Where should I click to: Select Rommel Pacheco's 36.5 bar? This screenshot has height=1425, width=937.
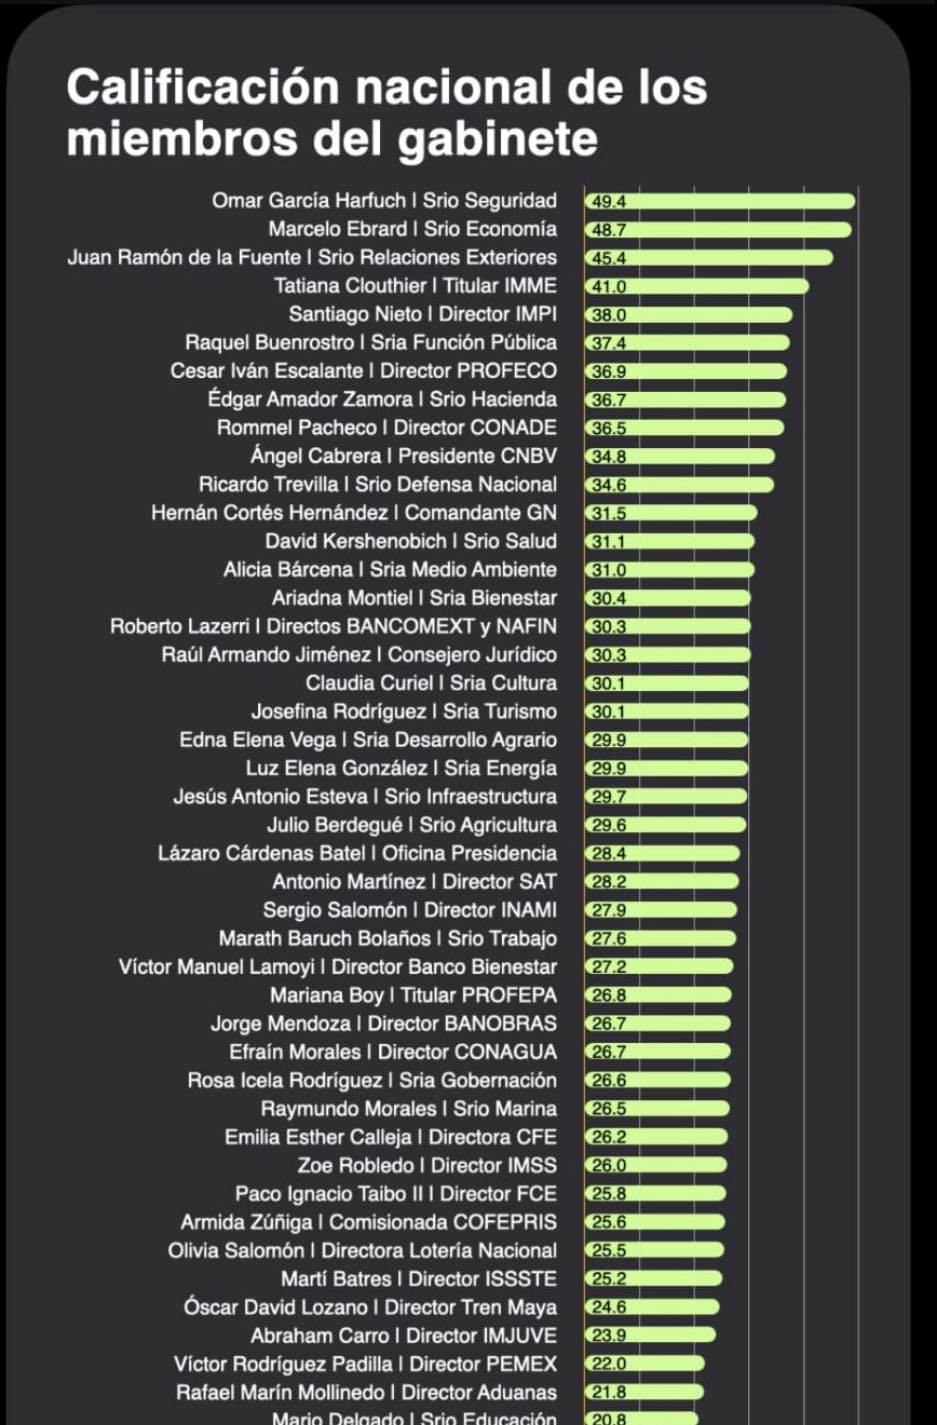[684, 428]
